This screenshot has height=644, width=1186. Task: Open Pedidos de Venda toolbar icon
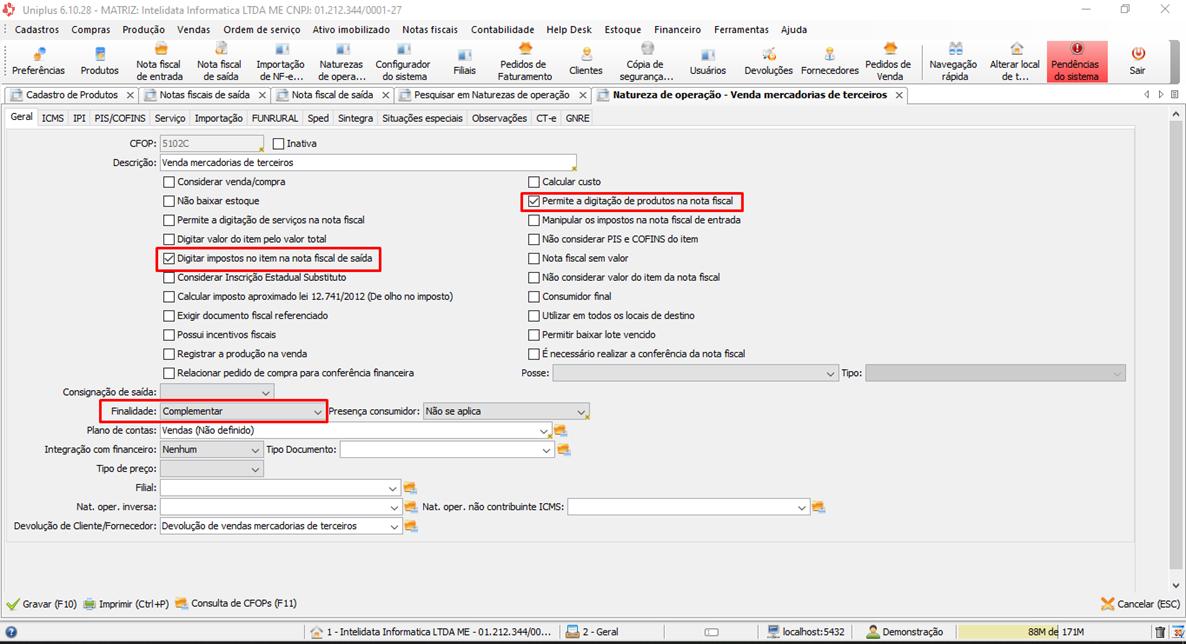[889, 61]
